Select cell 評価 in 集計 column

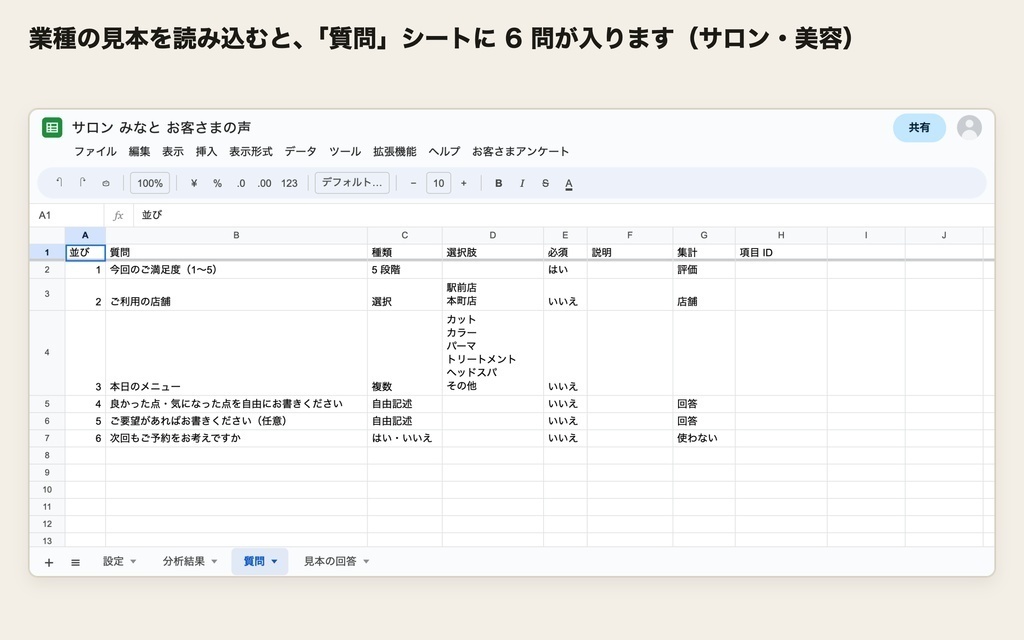[704, 270]
